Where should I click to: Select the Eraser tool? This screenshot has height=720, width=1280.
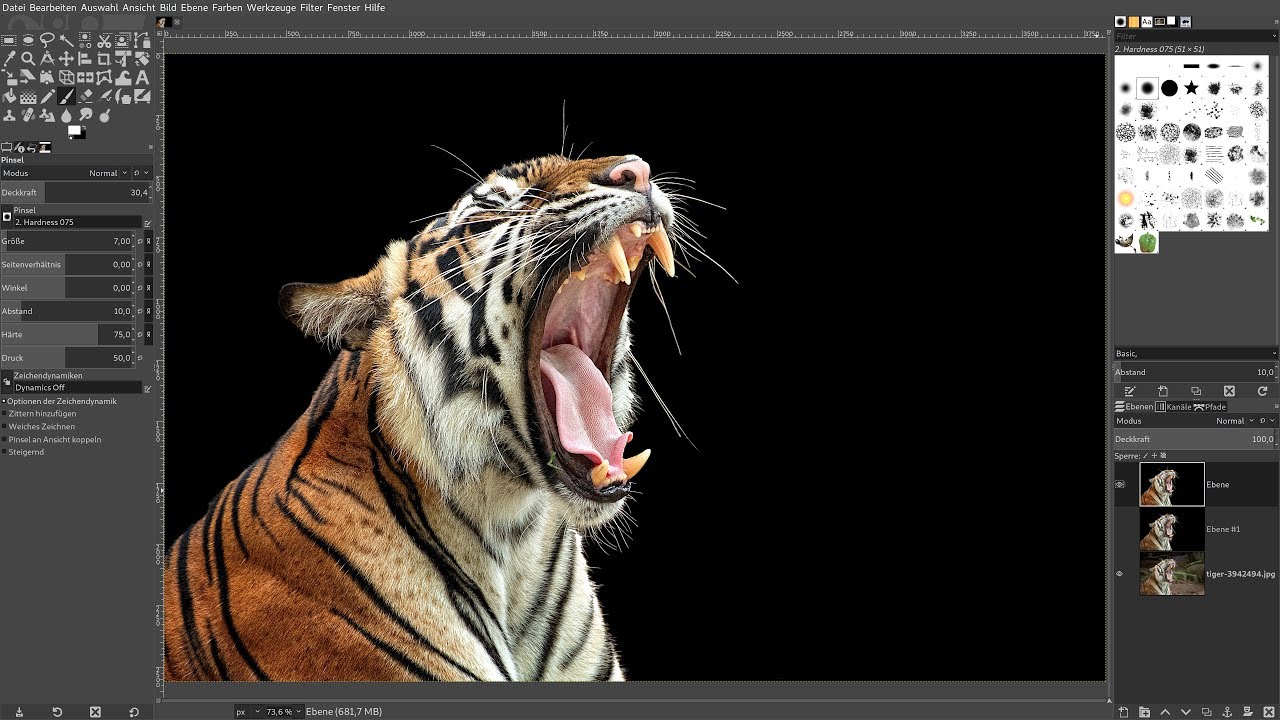point(85,97)
